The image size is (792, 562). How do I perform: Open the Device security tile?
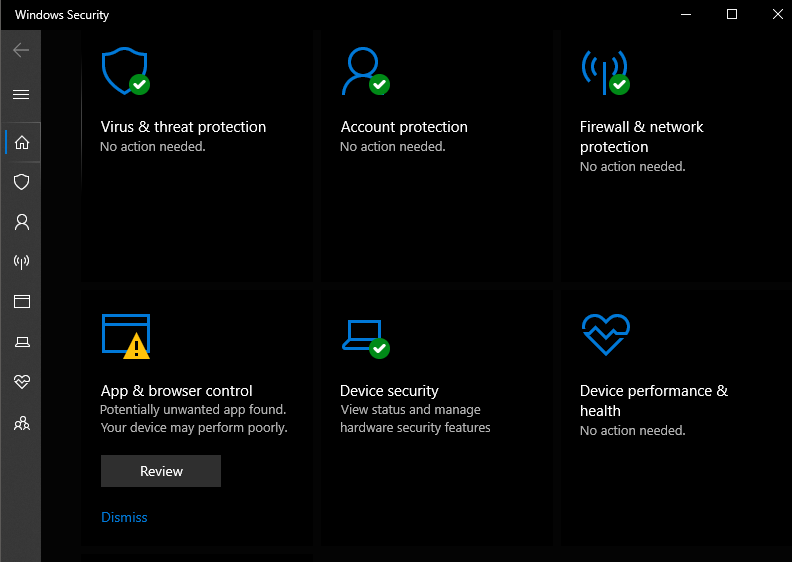[389, 391]
